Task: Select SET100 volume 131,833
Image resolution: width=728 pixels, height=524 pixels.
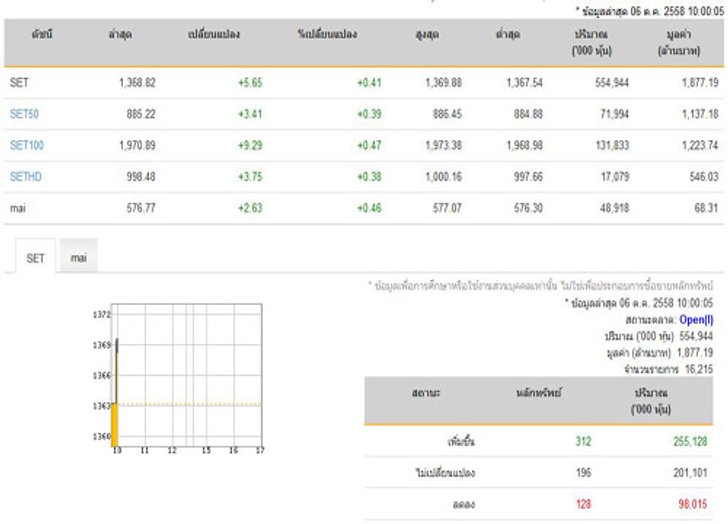Action: point(612,145)
